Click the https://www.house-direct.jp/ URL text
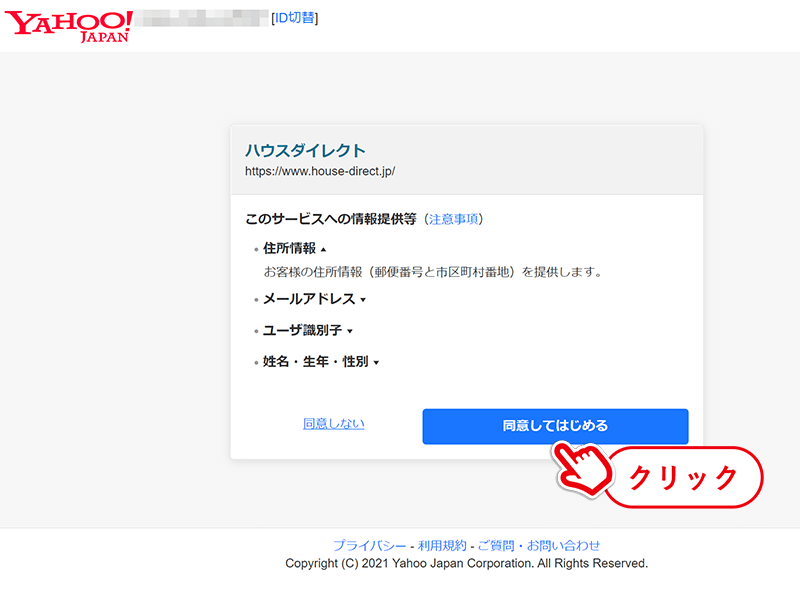Viewport: 800px width, 590px height. [x=320, y=171]
